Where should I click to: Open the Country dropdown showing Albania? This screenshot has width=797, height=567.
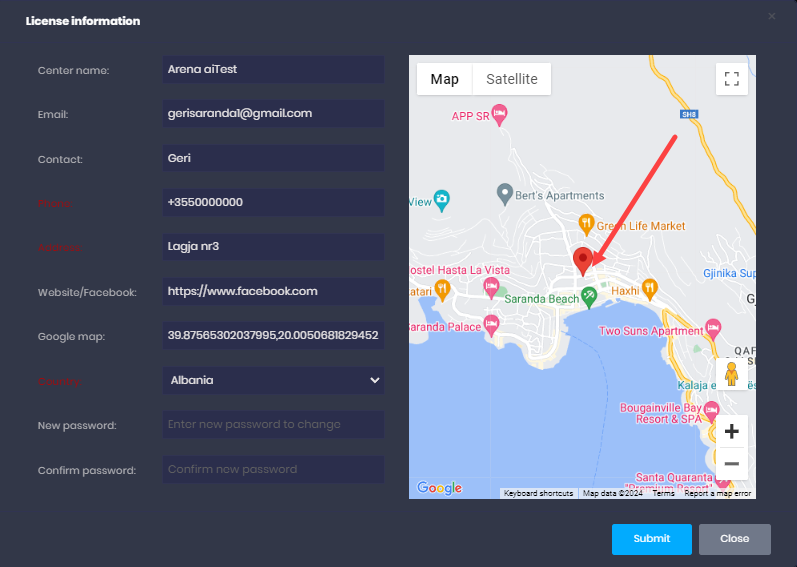pyautogui.click(x=273, y=380)
